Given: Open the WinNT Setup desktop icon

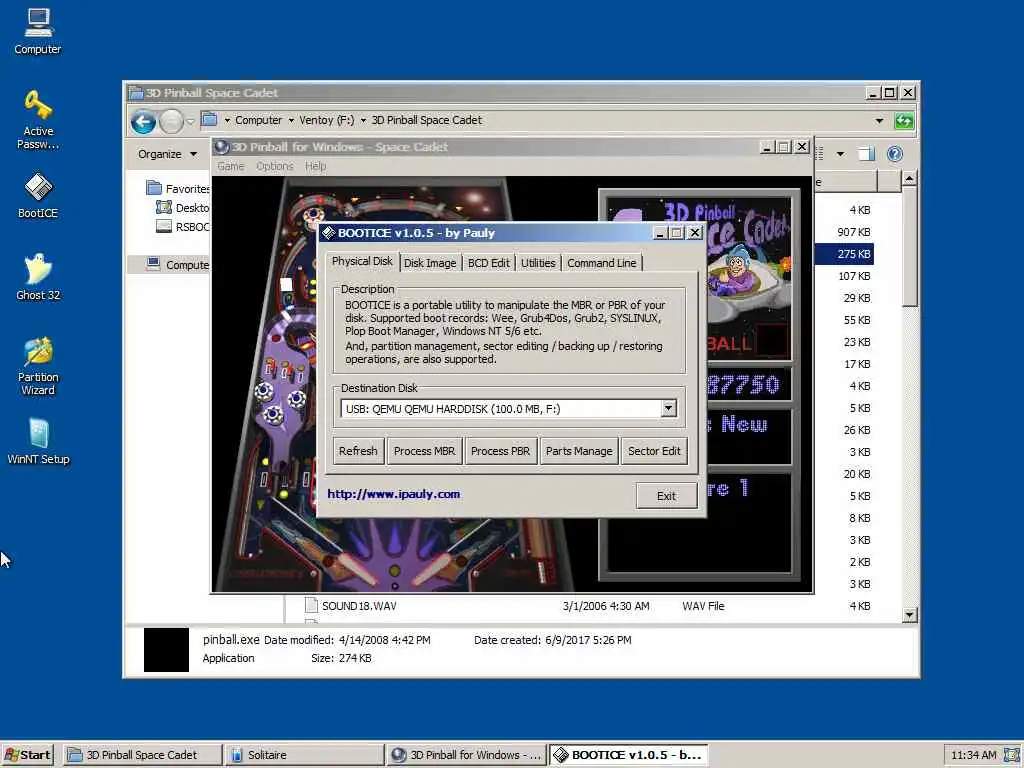Looking at the screenshot, I should pyautogui.click(x=38, y=441).
